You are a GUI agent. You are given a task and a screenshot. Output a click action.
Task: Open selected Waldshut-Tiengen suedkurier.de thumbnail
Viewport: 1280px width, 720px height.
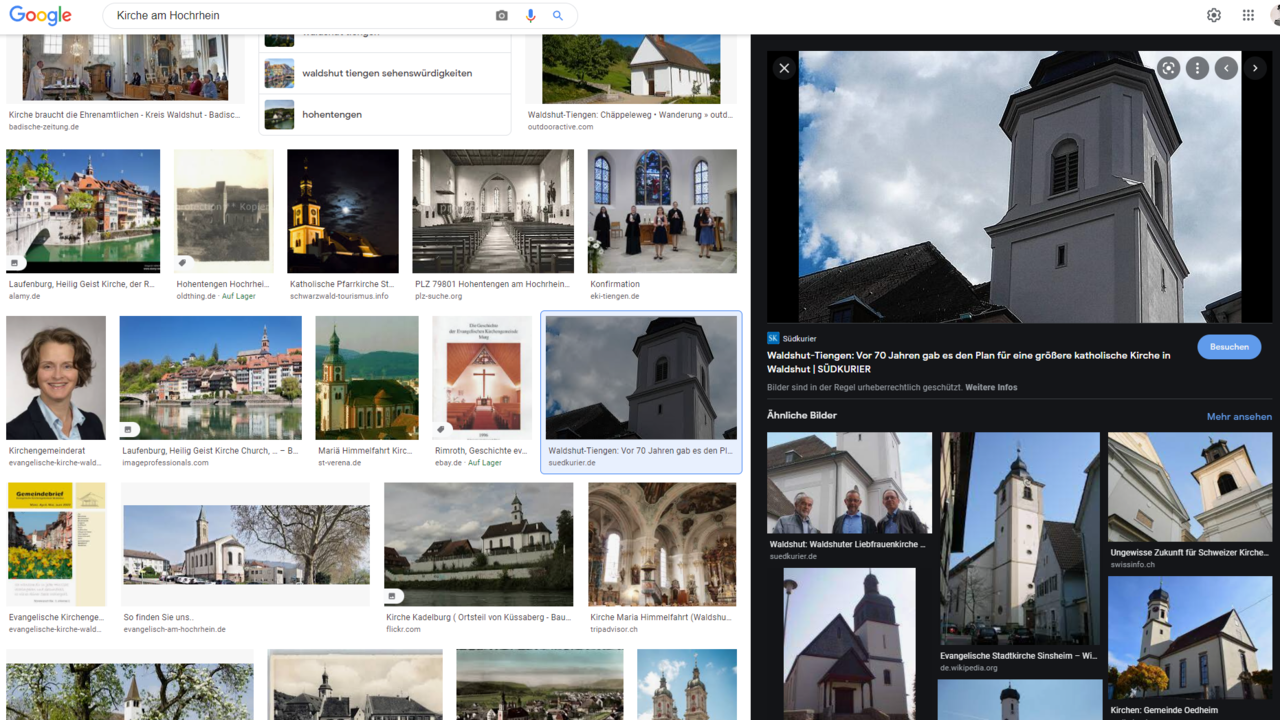click(641, 378)
